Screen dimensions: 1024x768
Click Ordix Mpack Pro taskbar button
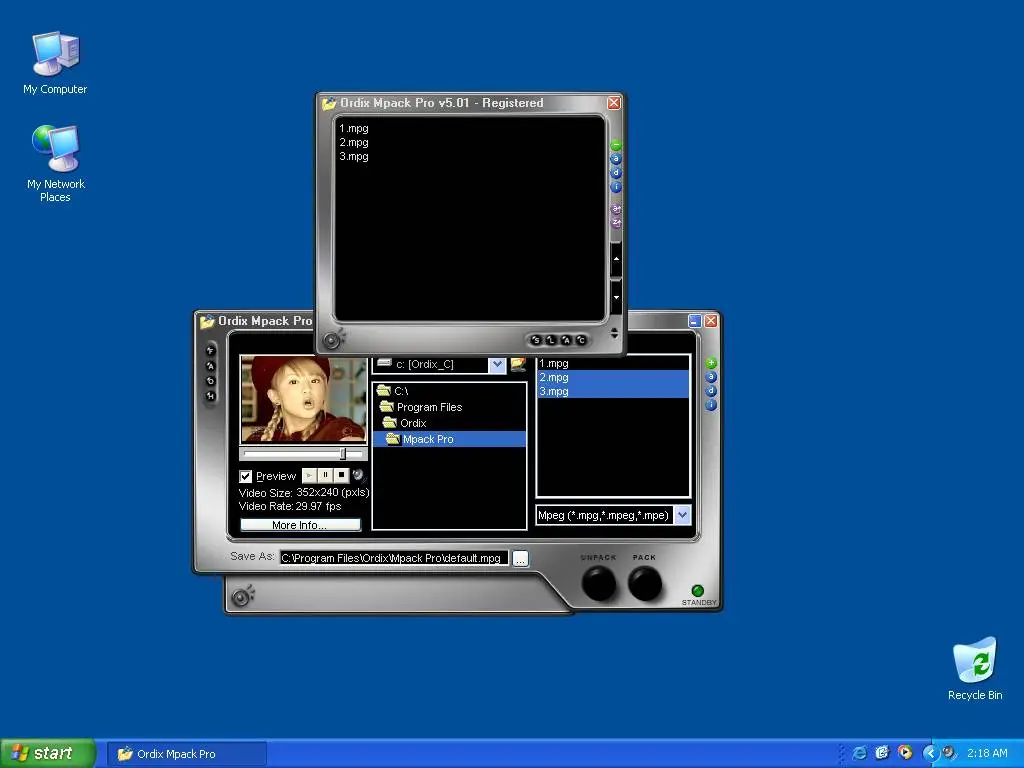[186, 754]
